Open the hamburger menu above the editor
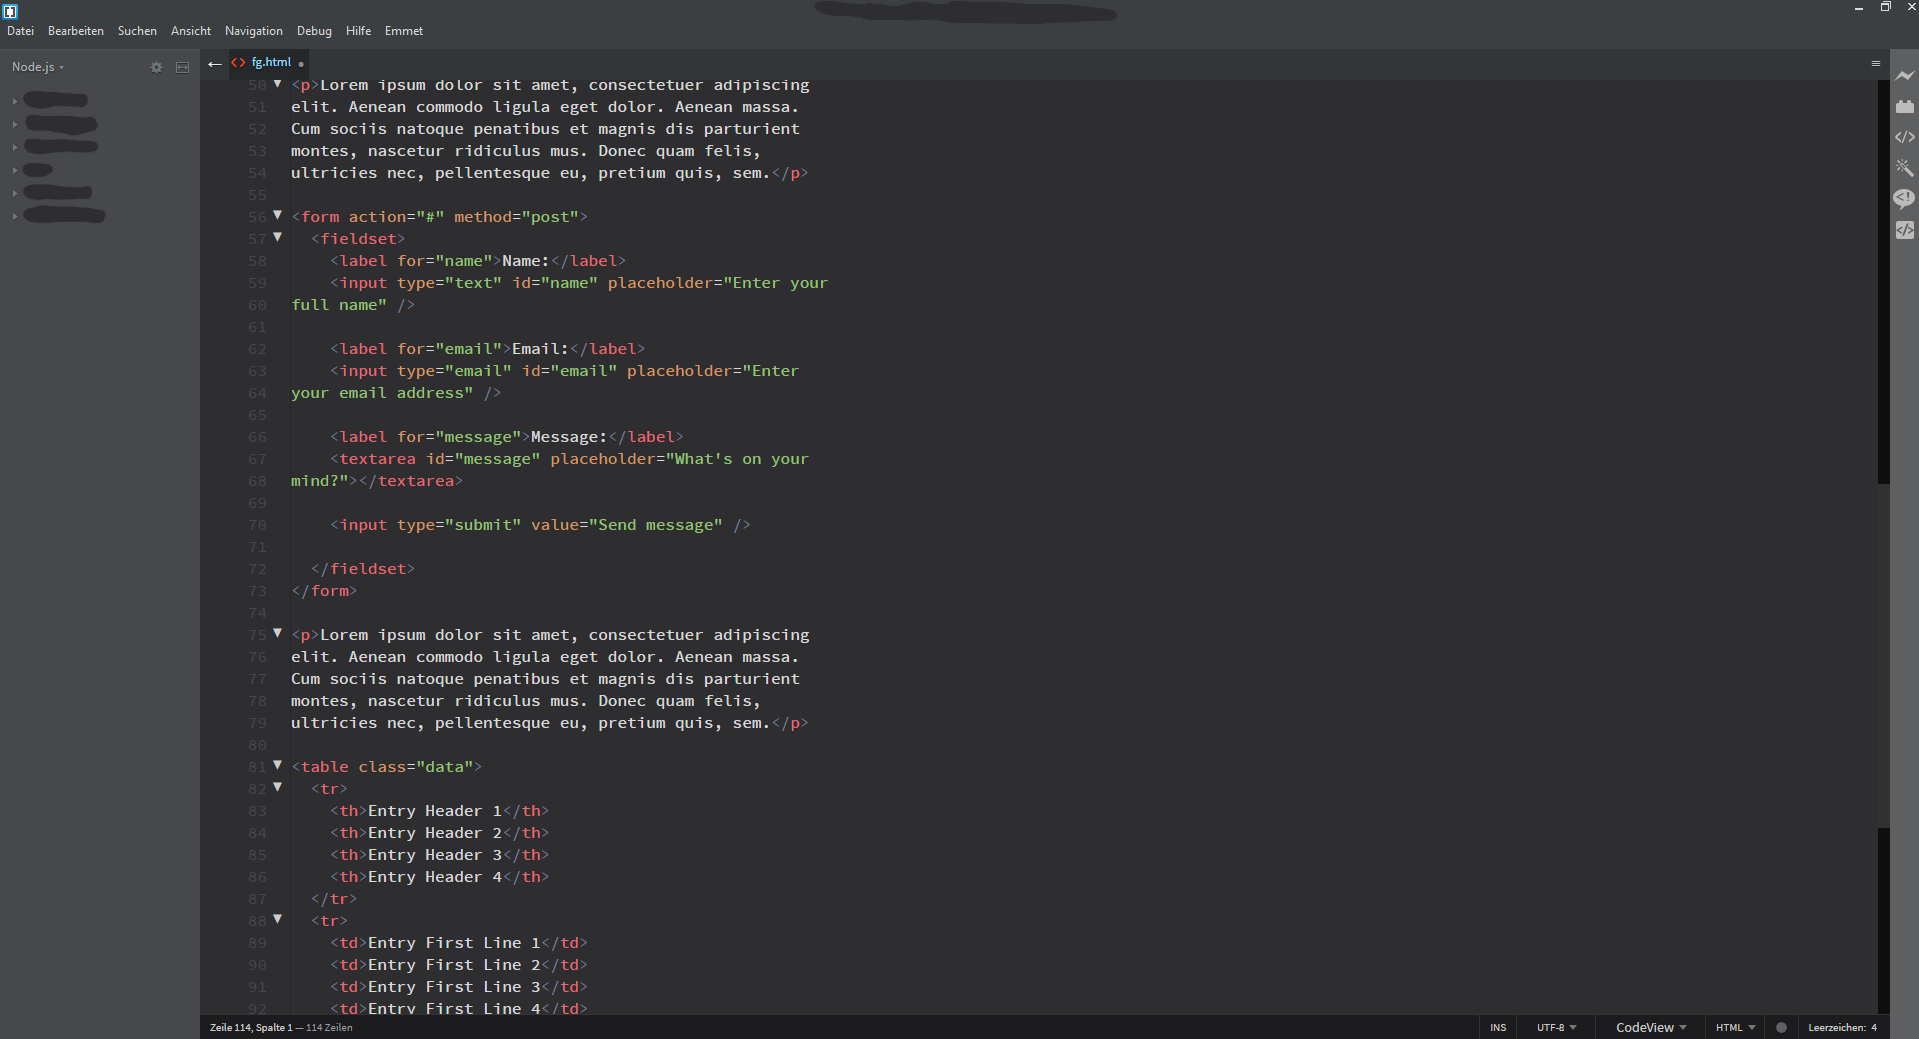Image resolution: width=1919 pixels, height=1039 pixels. click(x=1876, y=63)
